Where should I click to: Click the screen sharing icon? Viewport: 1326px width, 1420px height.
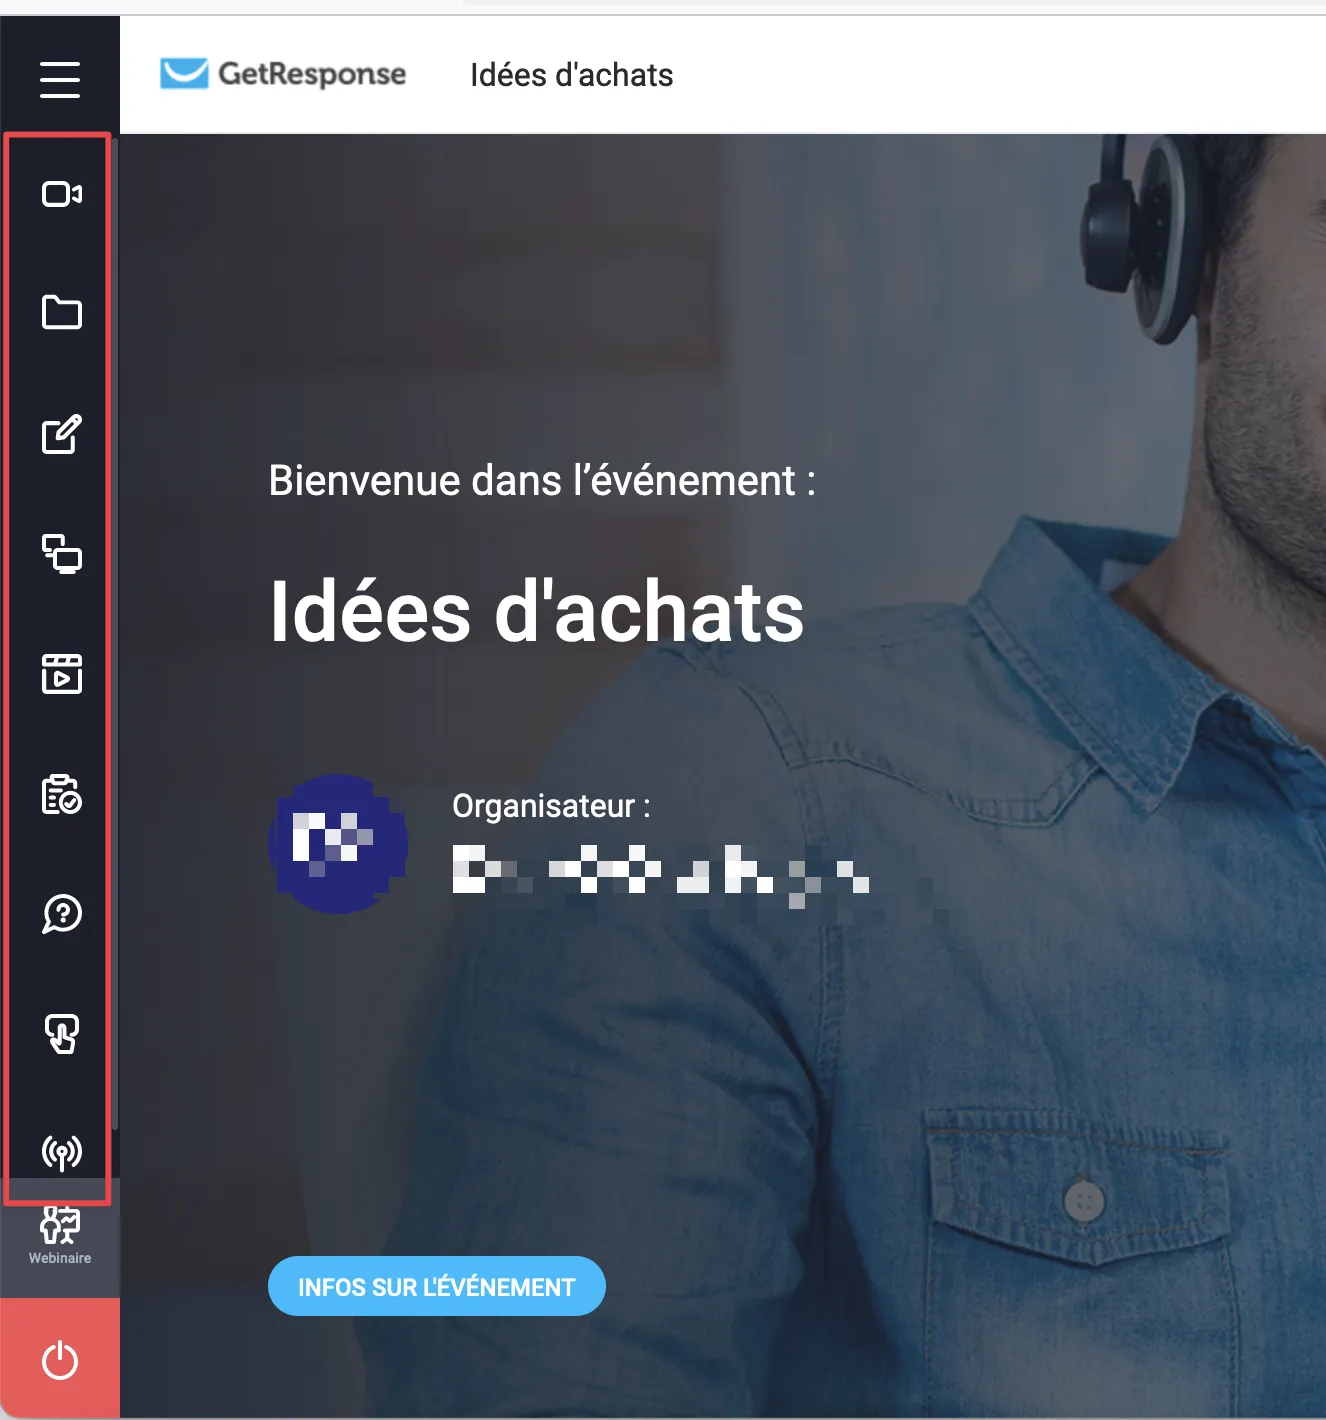(x=61, y=554)
